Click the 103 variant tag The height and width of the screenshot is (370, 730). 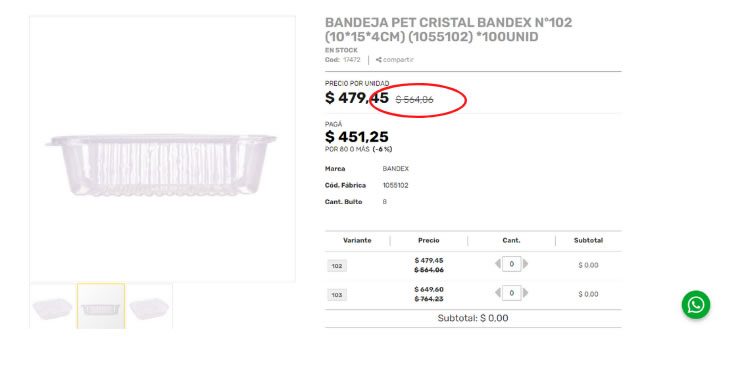coord(337,295)
